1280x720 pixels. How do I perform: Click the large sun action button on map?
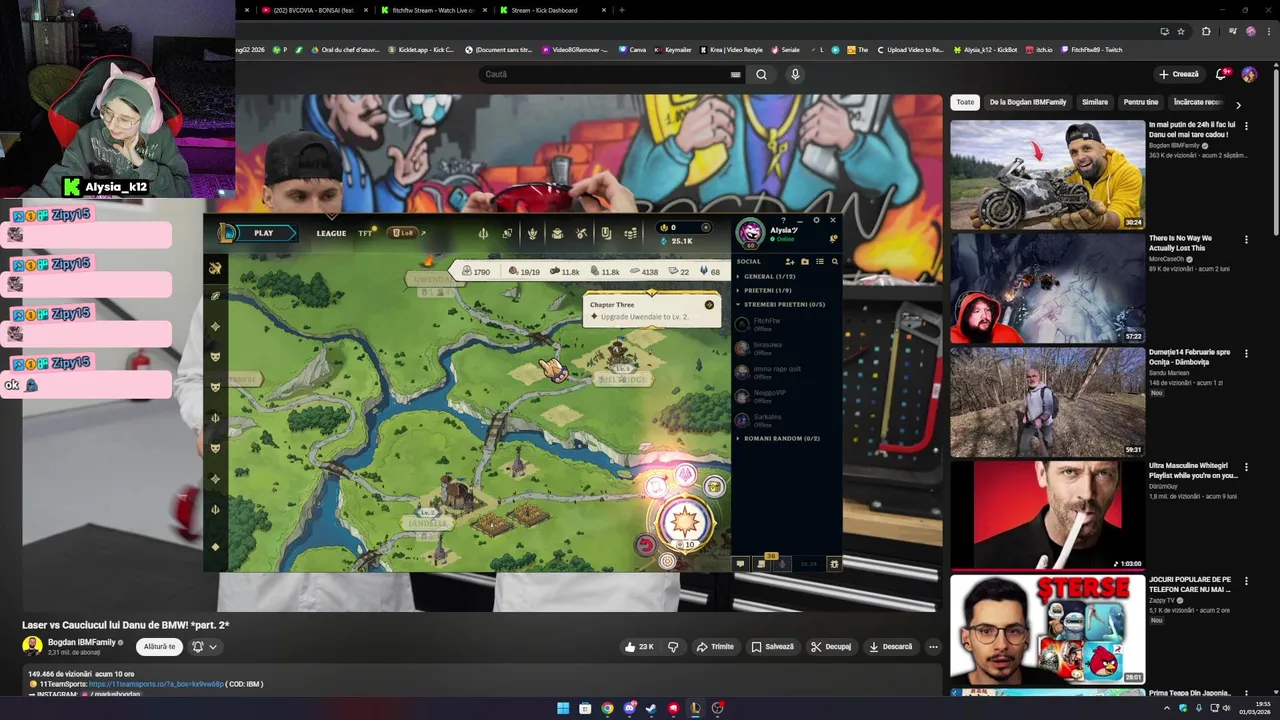tap(685, 521)
